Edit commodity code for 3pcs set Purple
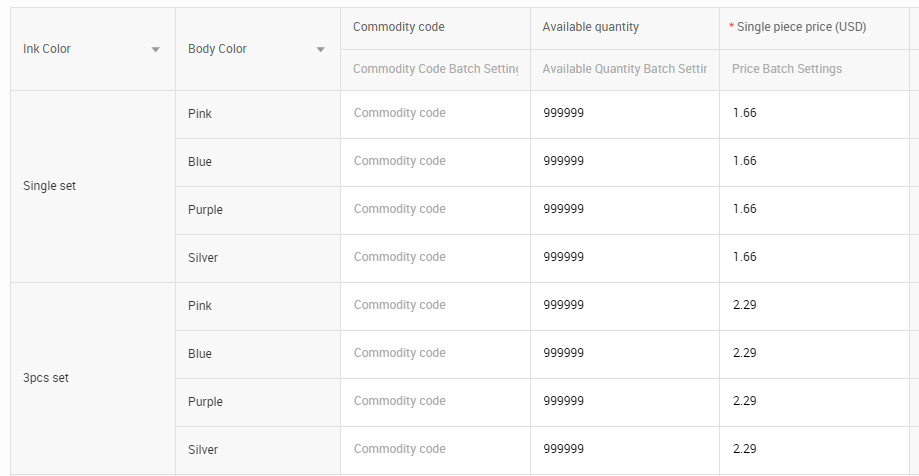This screenshot has width=919, height=476. point(435,402)
